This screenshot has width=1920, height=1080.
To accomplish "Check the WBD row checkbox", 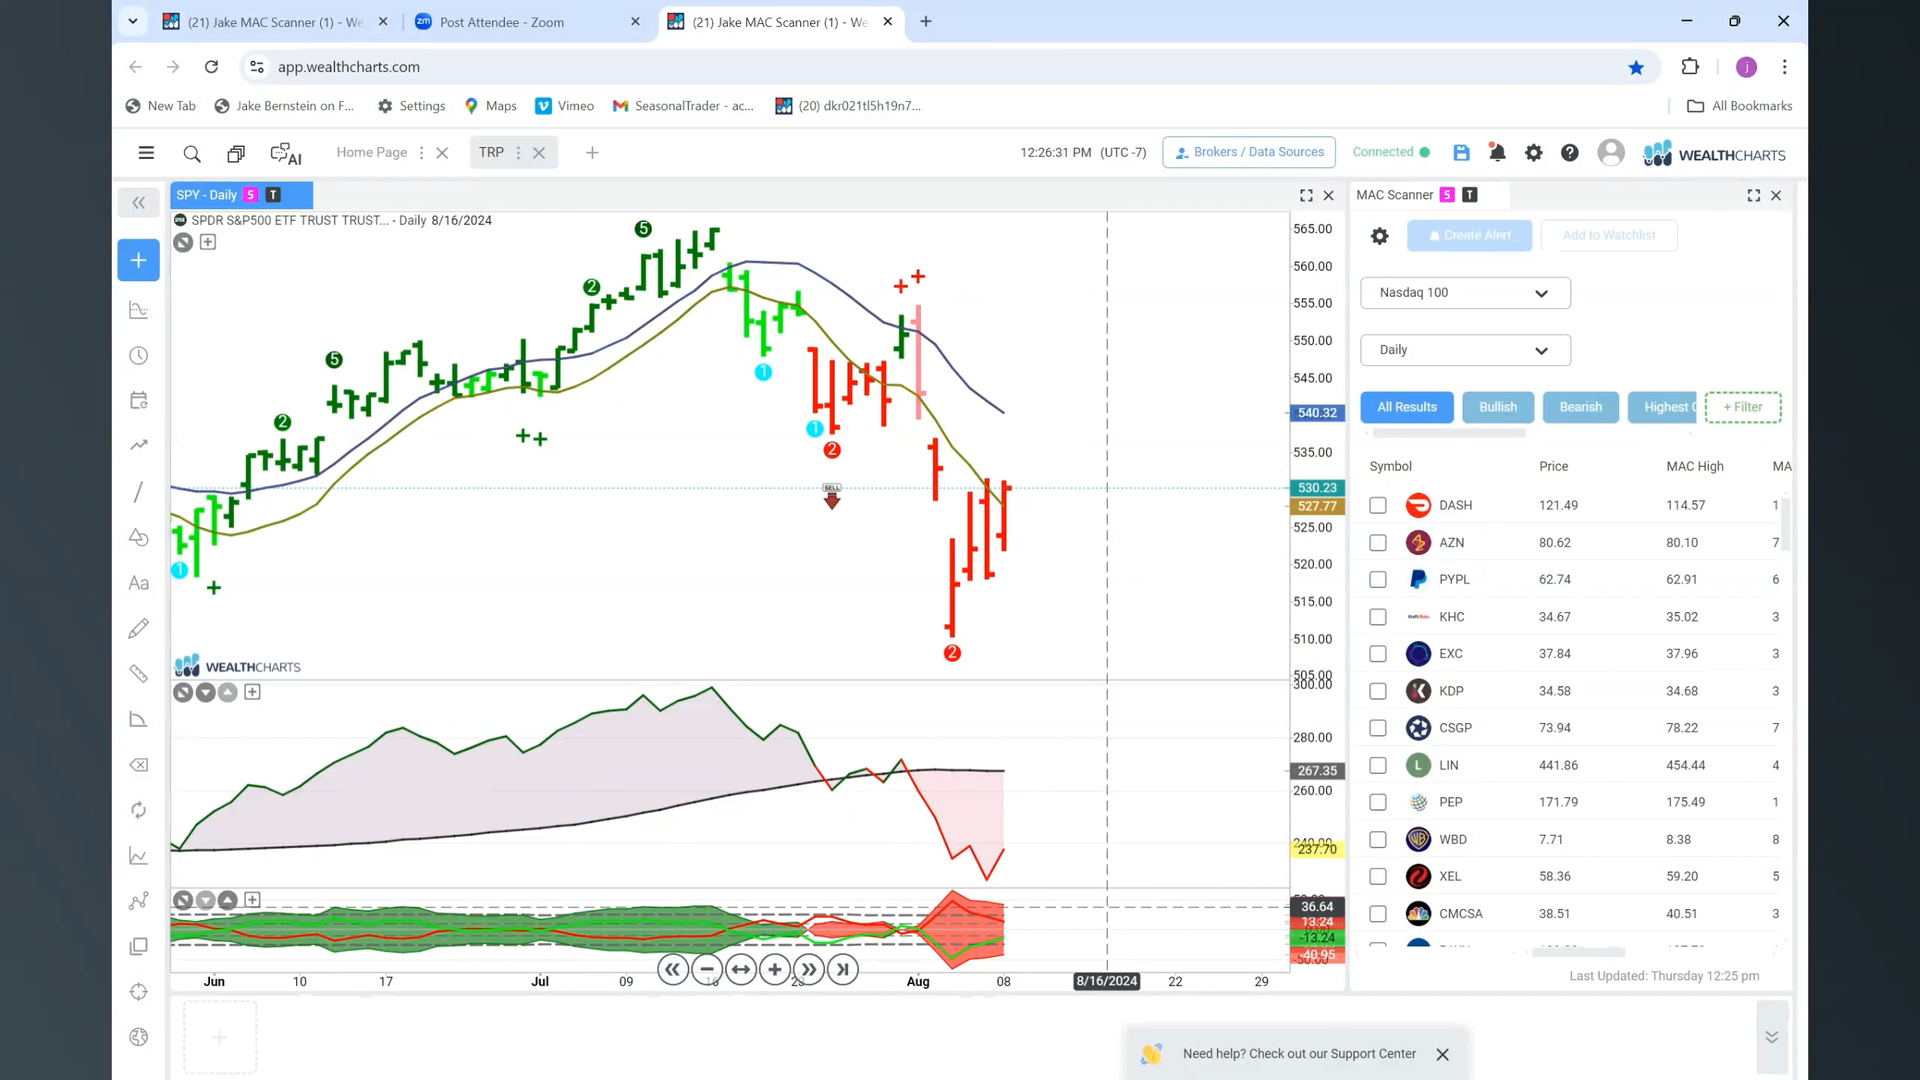I will tap(1378, 840).
